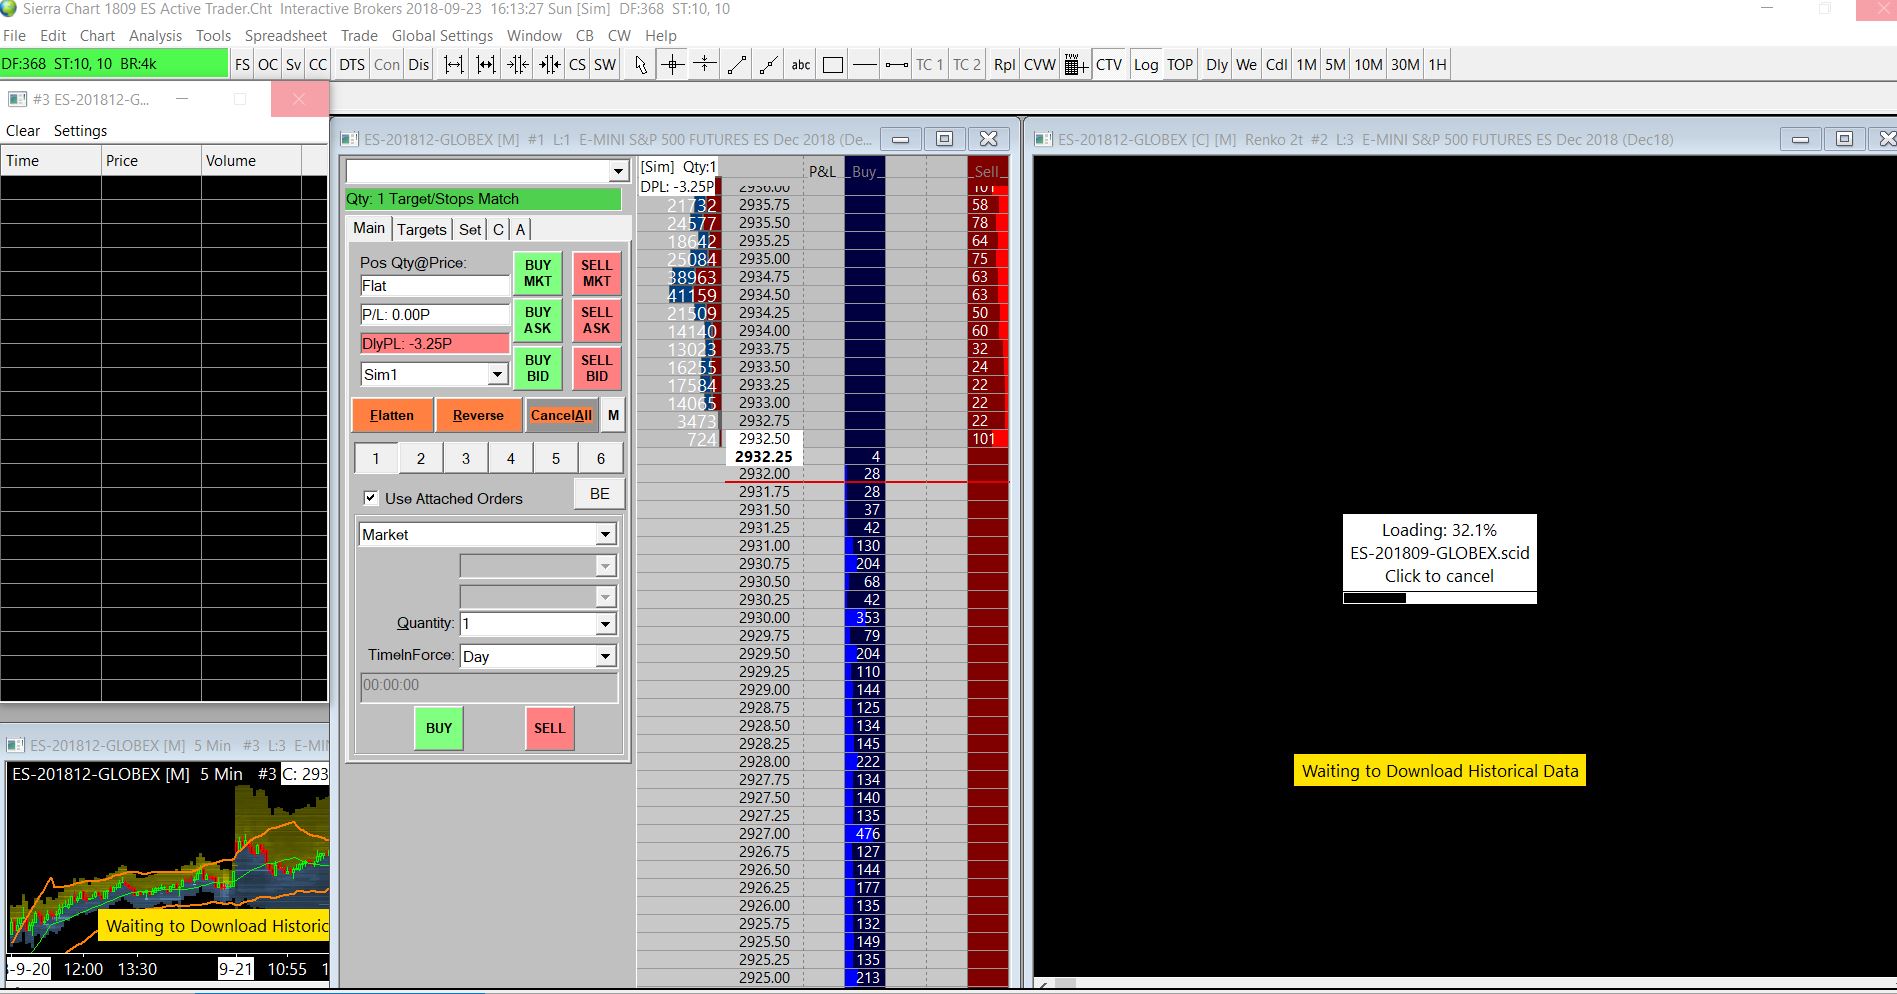Toggle the CTV toolbar button
Viewport: 1897px width, 994px height.
point(1109,65)
